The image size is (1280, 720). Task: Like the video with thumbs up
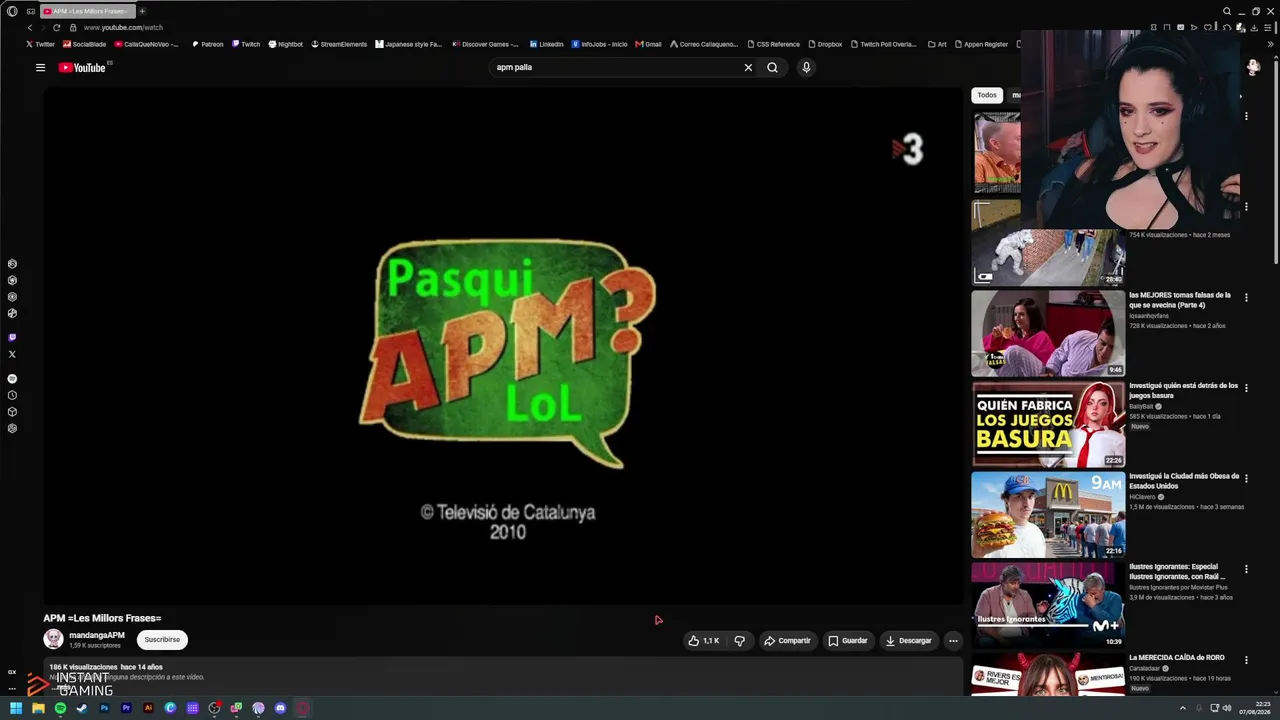click(704, 641)
